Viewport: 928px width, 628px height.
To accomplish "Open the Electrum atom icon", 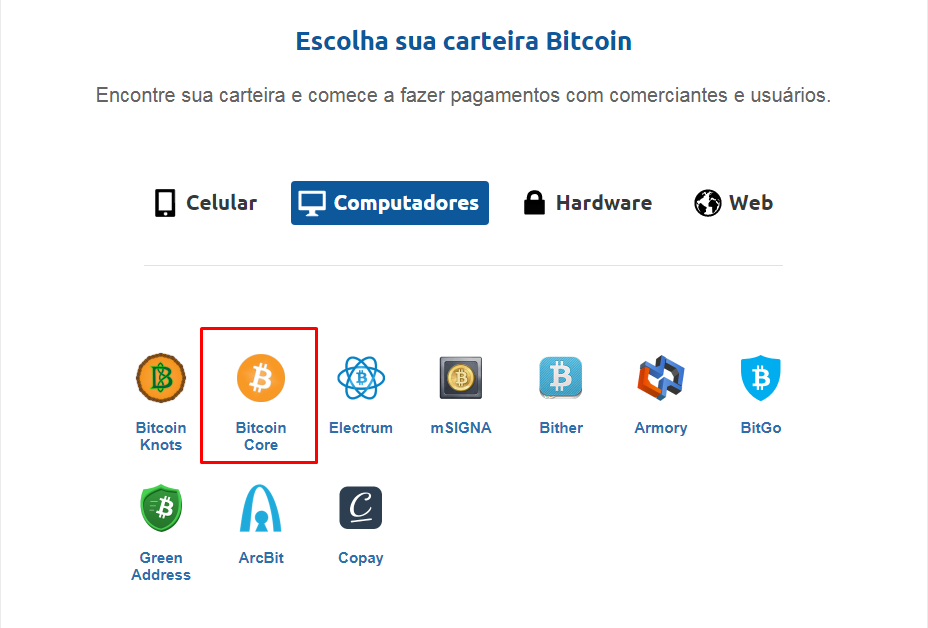I will 361,378.
